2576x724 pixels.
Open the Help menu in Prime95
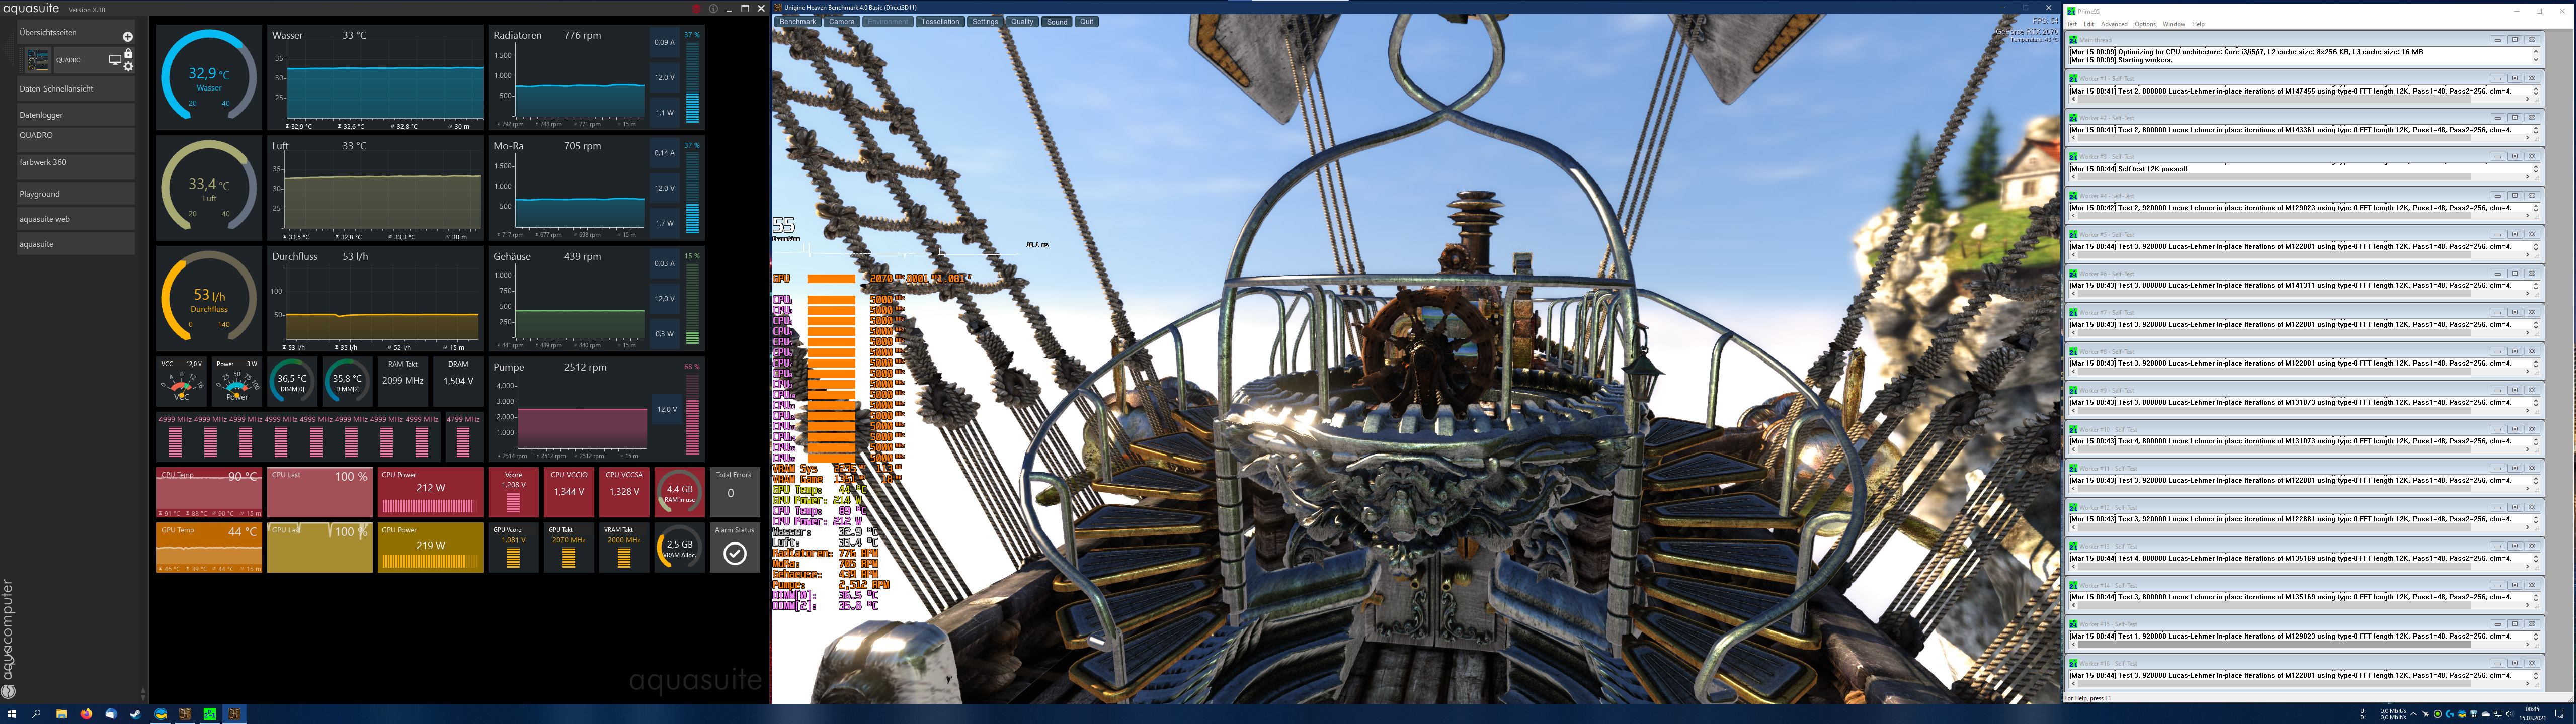2198,24
